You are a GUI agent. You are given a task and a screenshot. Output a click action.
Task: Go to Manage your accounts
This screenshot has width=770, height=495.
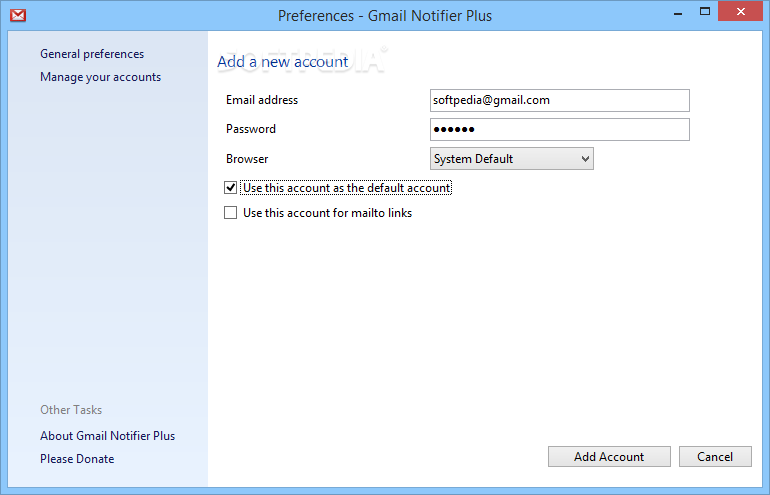tap(100, 77)
